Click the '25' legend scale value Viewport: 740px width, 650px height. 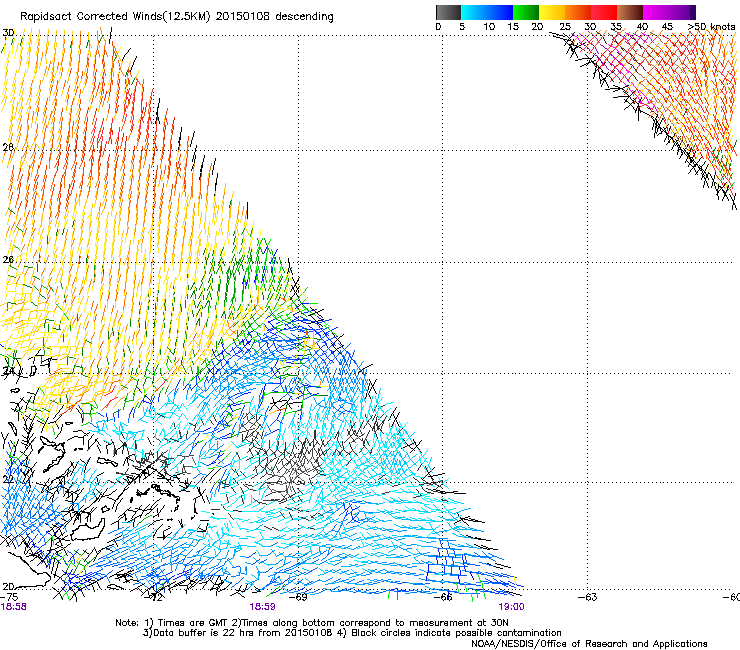565,27
